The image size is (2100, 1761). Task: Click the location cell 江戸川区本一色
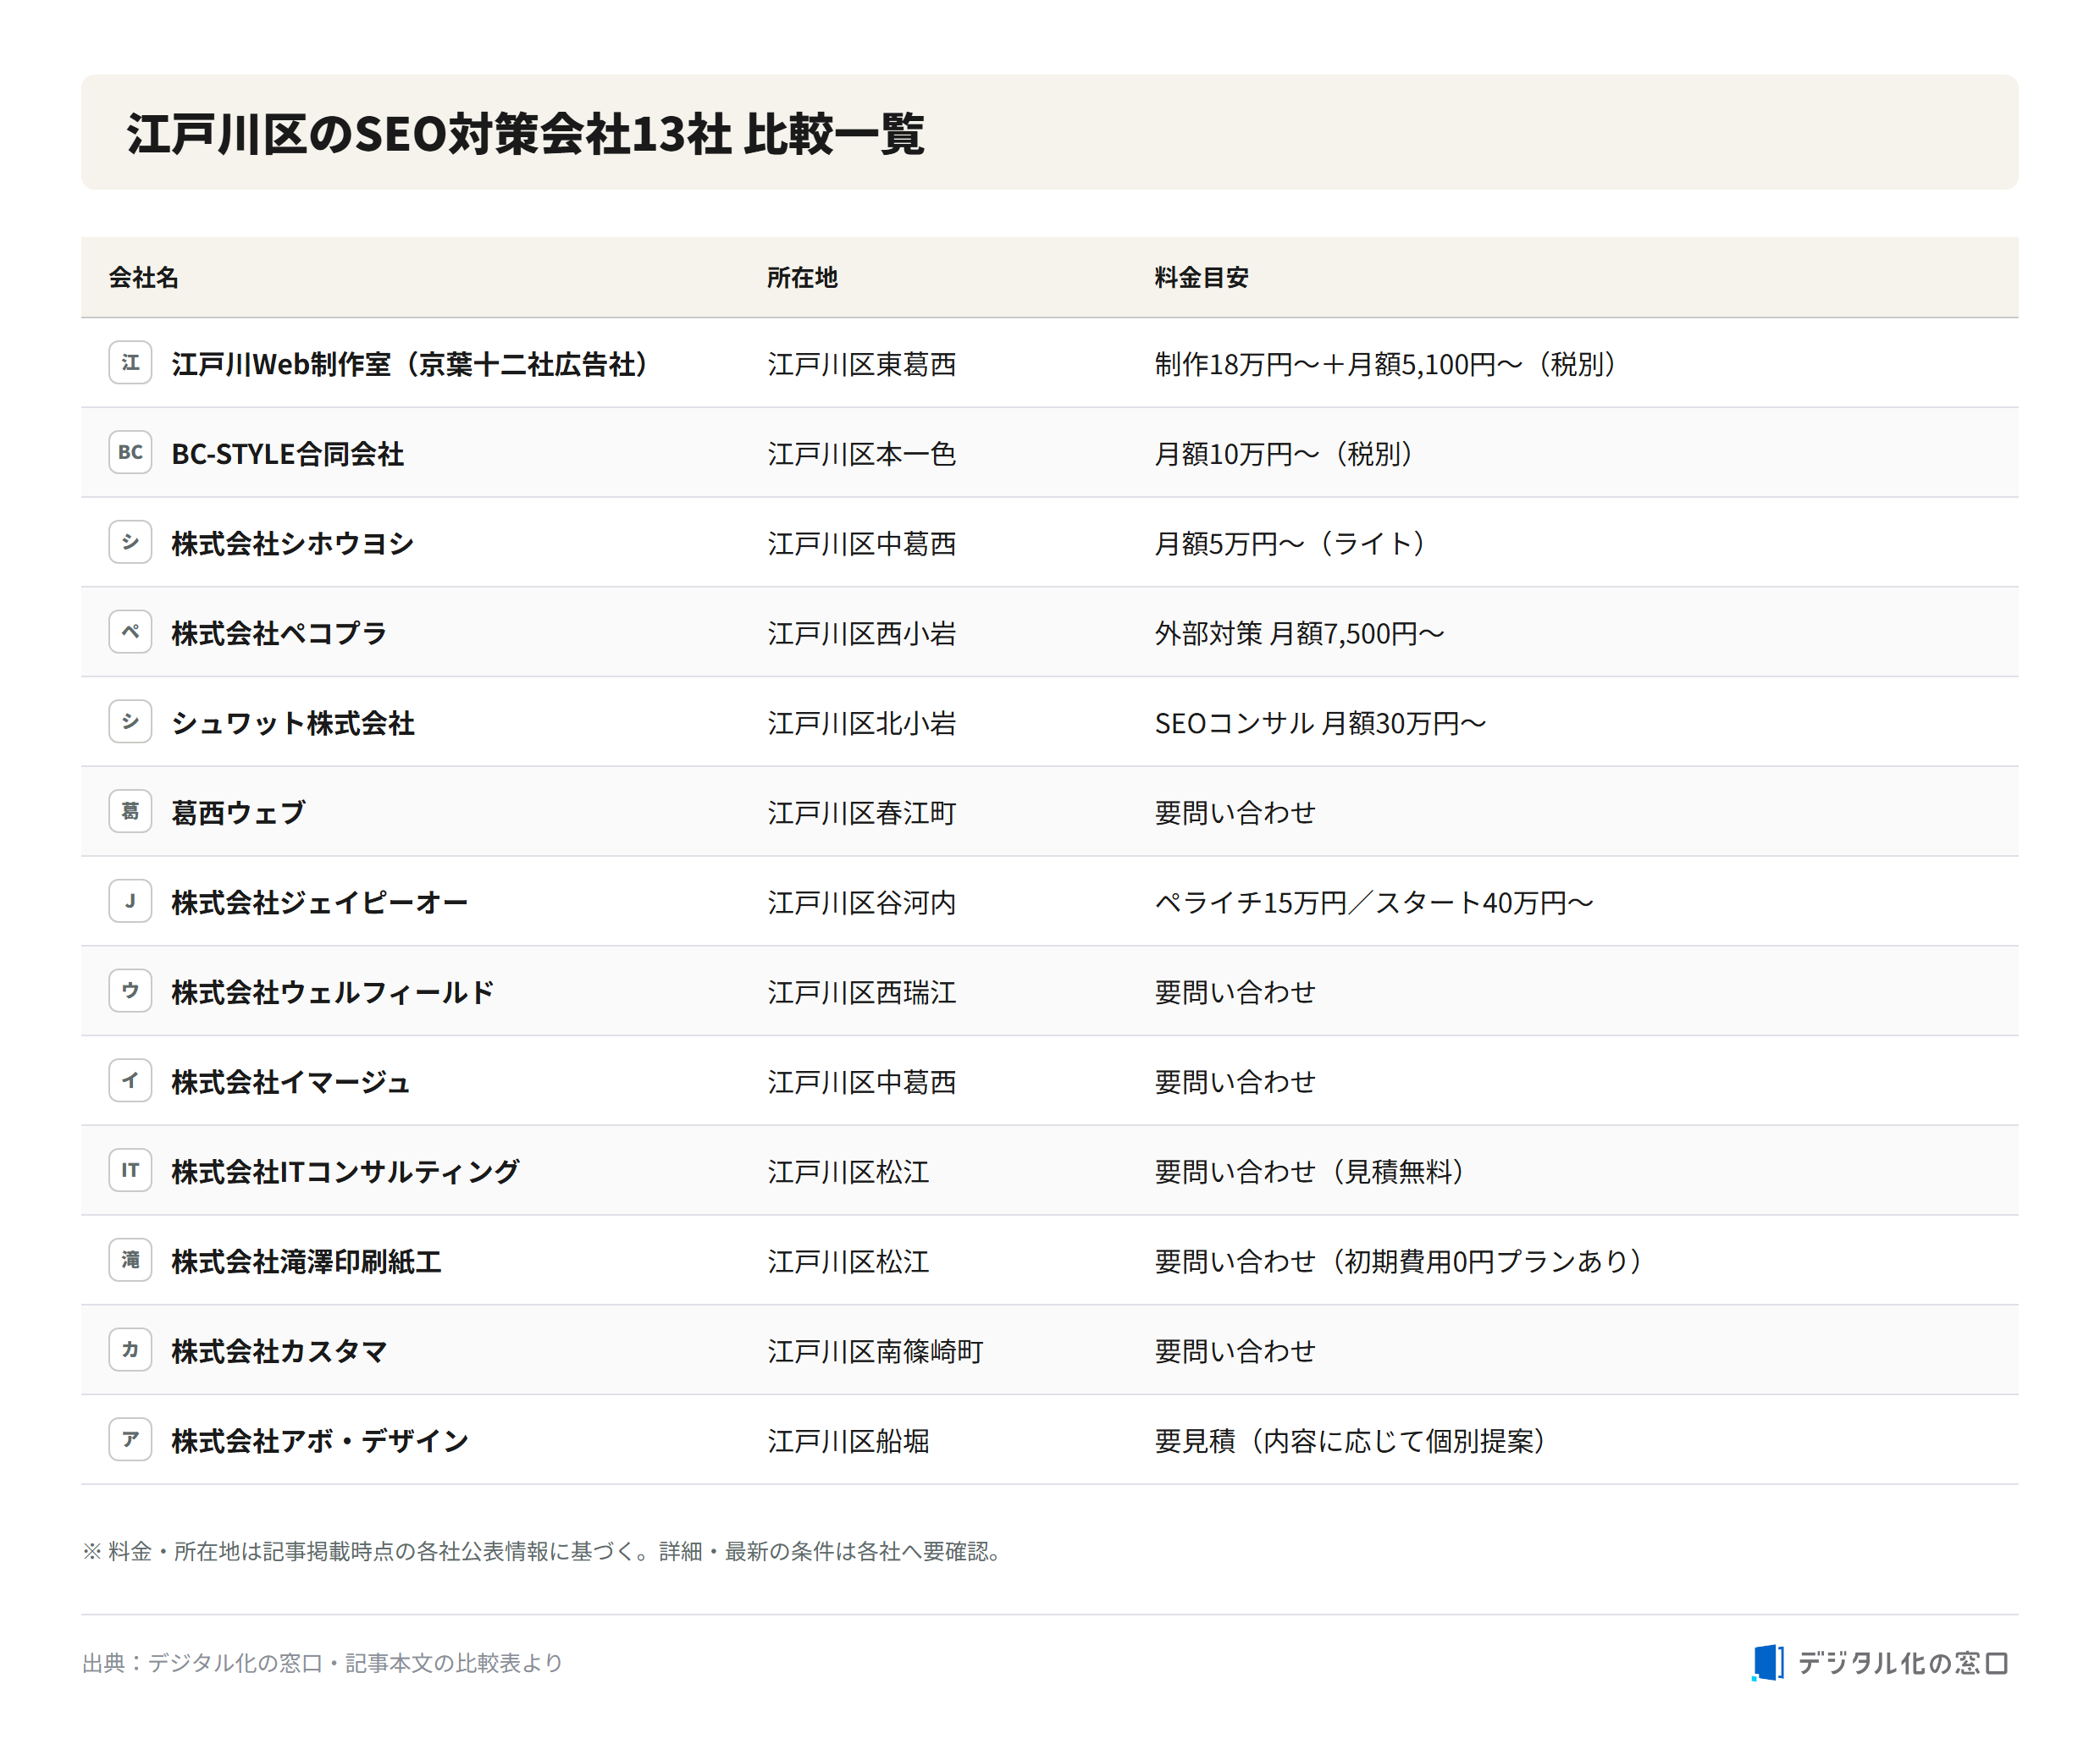(862, 454)
